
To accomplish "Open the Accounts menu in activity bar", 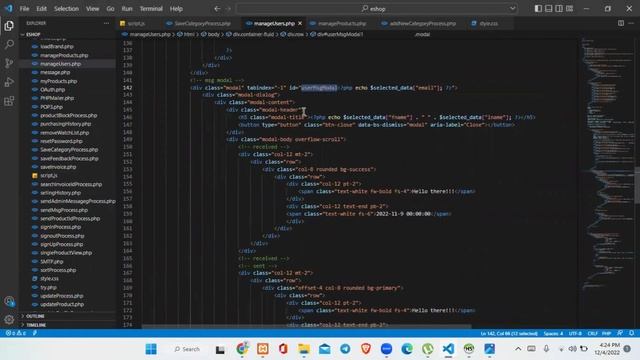I will pyautogui.click(x=9, y=301).
